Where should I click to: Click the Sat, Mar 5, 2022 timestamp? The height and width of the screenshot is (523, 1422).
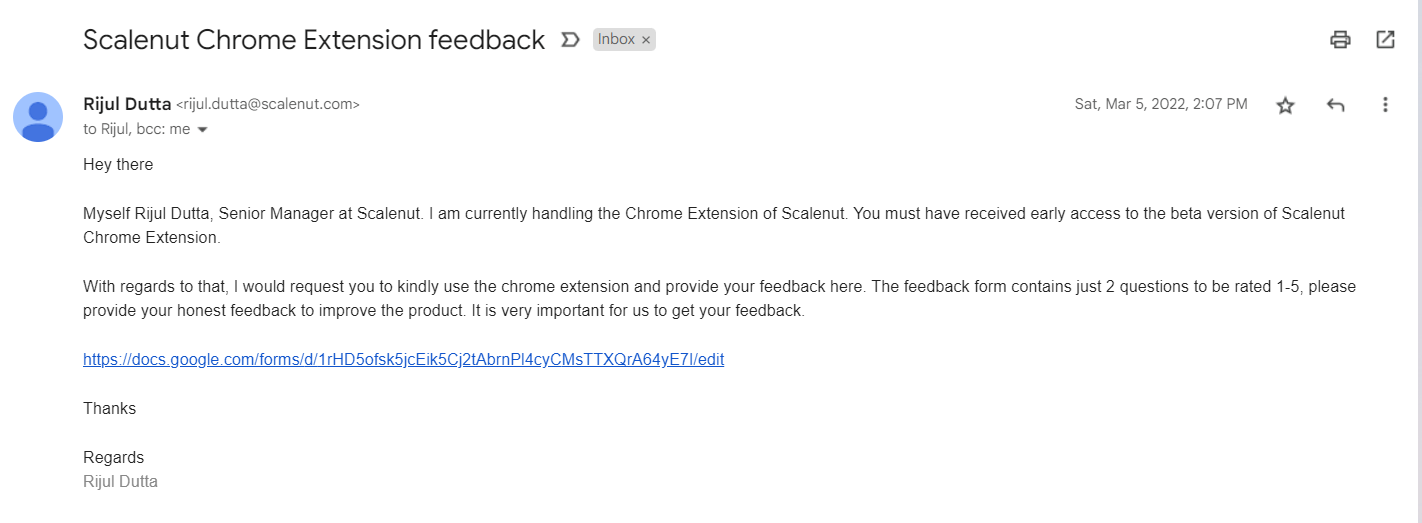tap(1161, 104)
